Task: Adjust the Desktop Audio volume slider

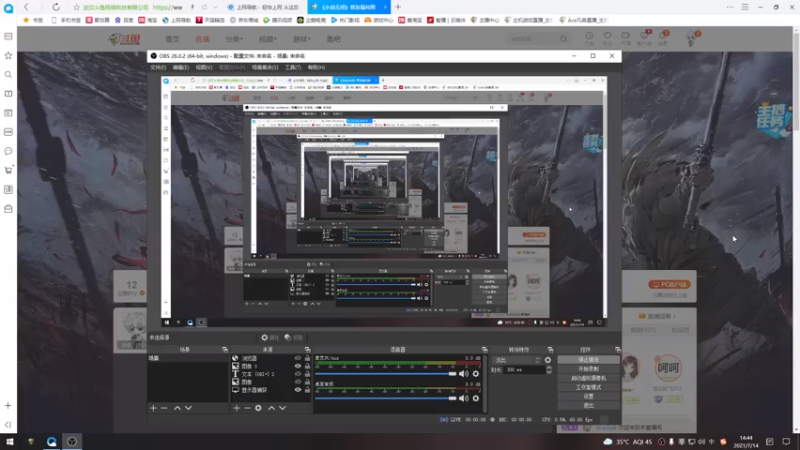Action: 386,398
